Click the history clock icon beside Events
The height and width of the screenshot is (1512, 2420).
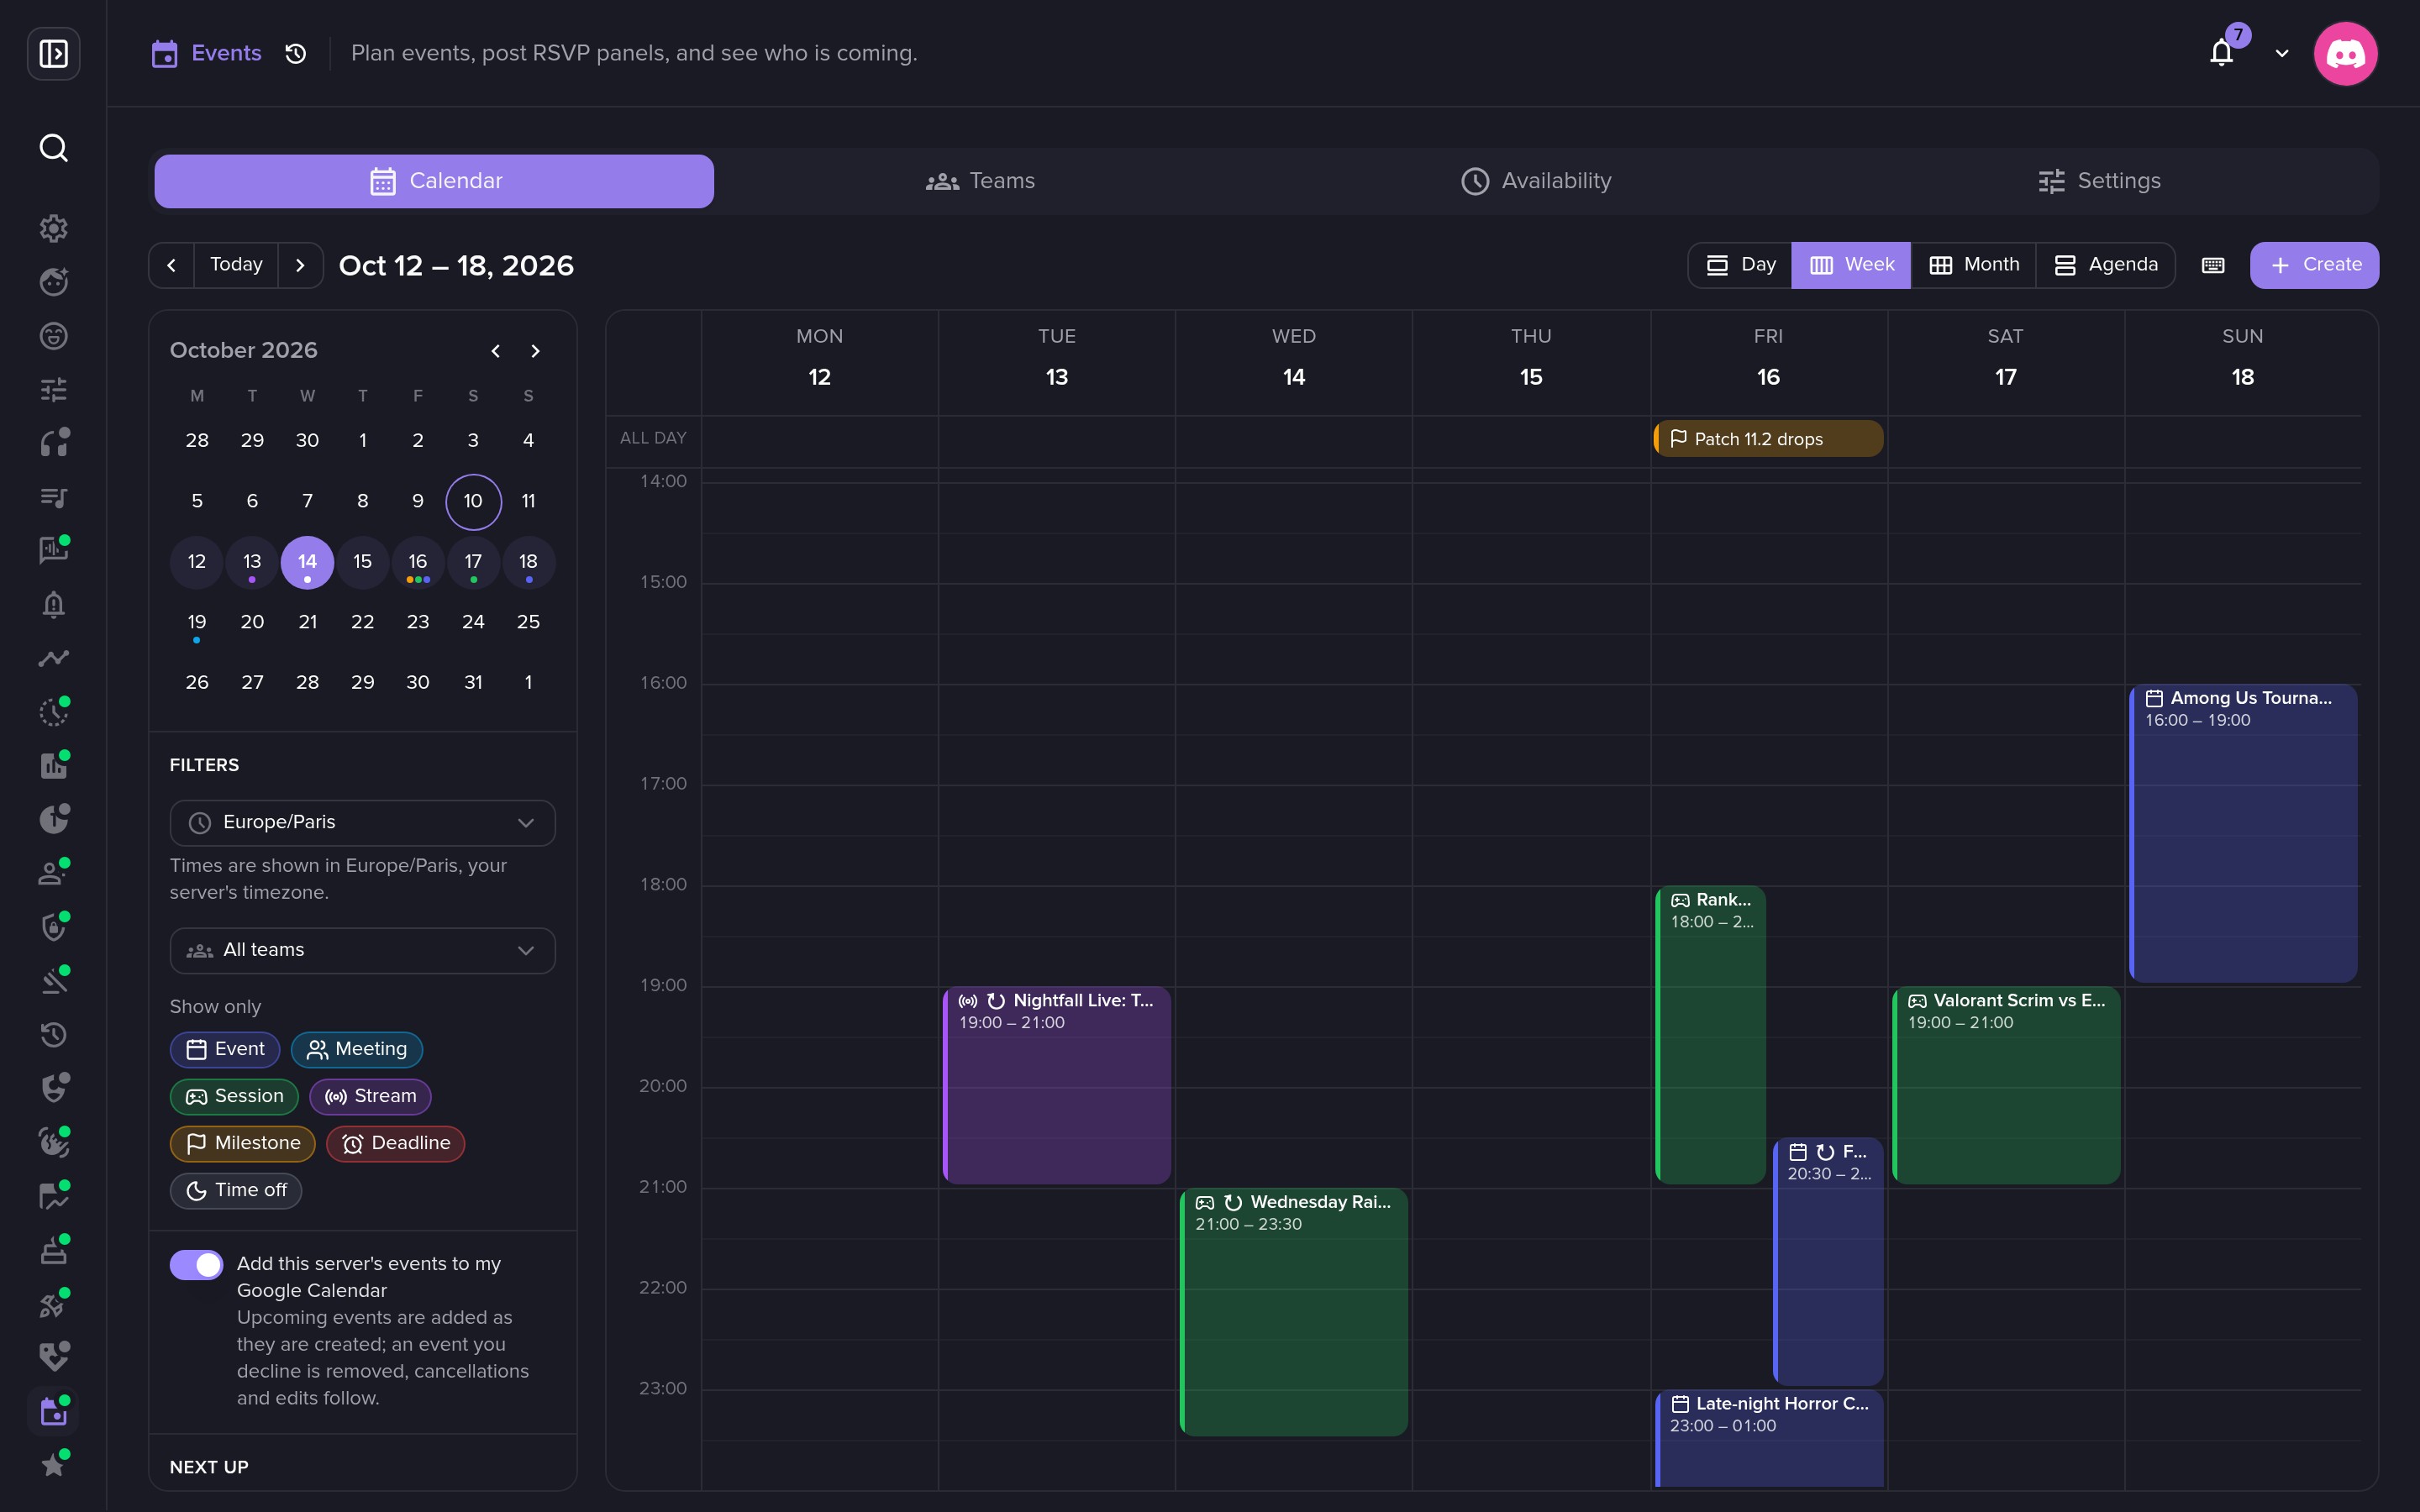(295, 53)
